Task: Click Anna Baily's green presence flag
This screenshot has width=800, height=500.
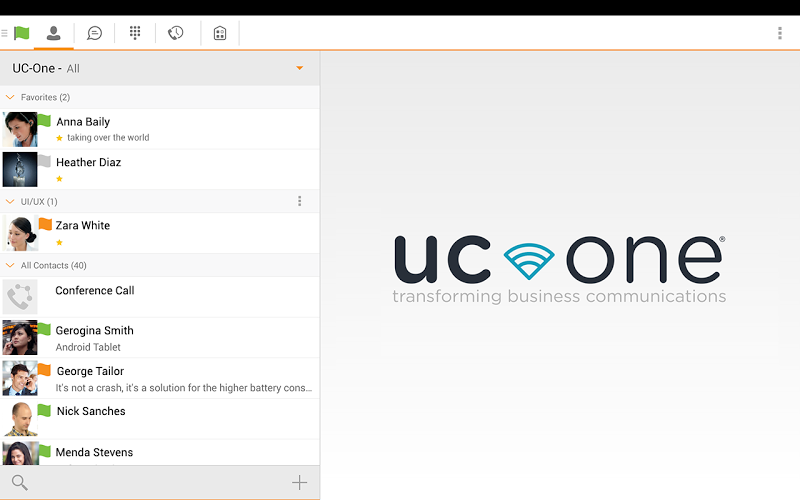Action: [x=44, y=120]
